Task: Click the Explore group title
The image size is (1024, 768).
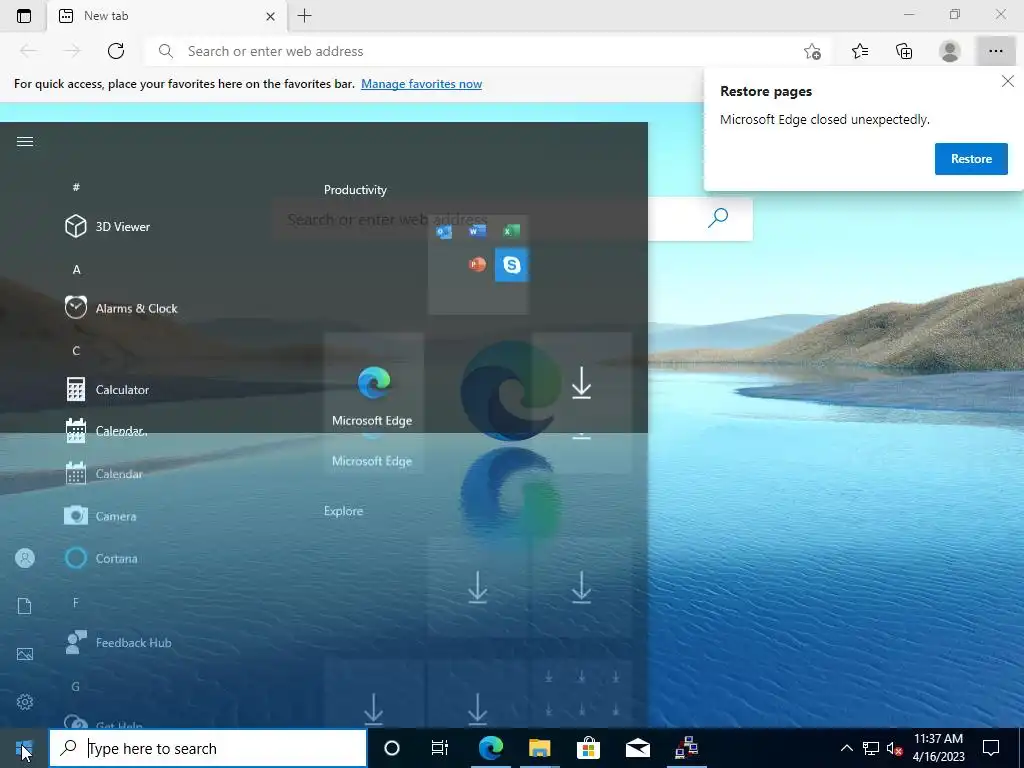Action: [x=344, y=511]
